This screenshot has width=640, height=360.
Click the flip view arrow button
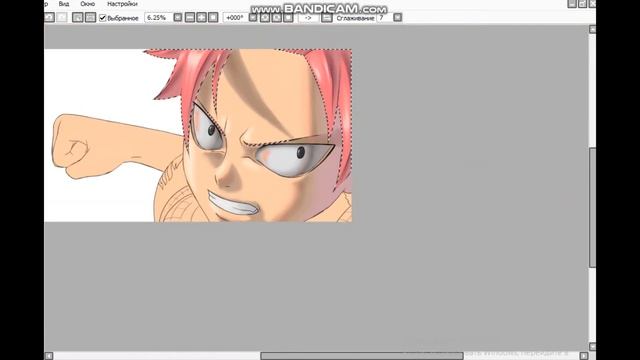308,18
